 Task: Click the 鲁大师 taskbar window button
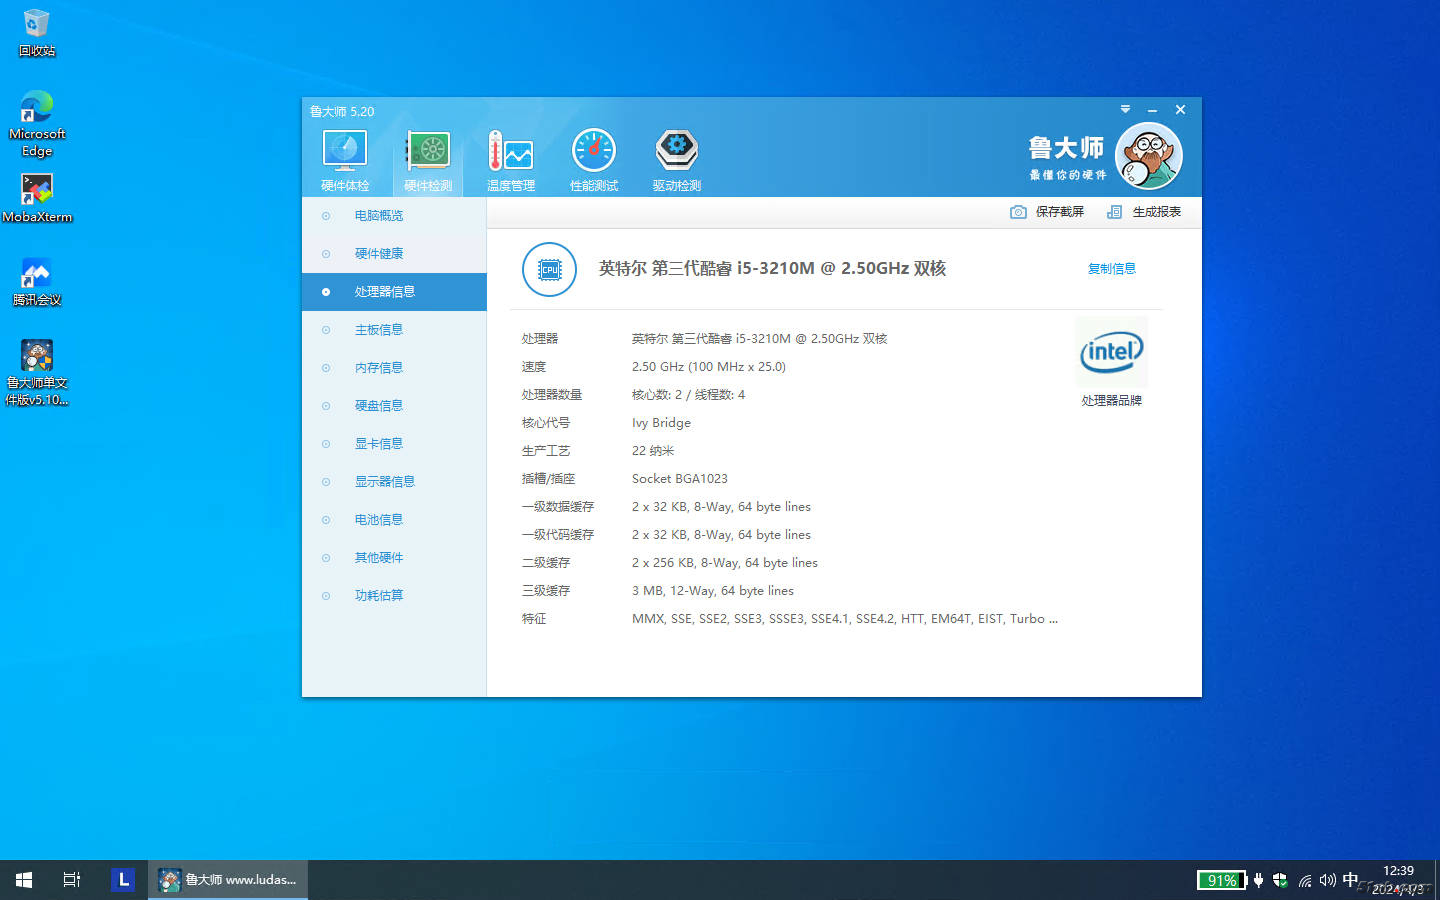228,880
